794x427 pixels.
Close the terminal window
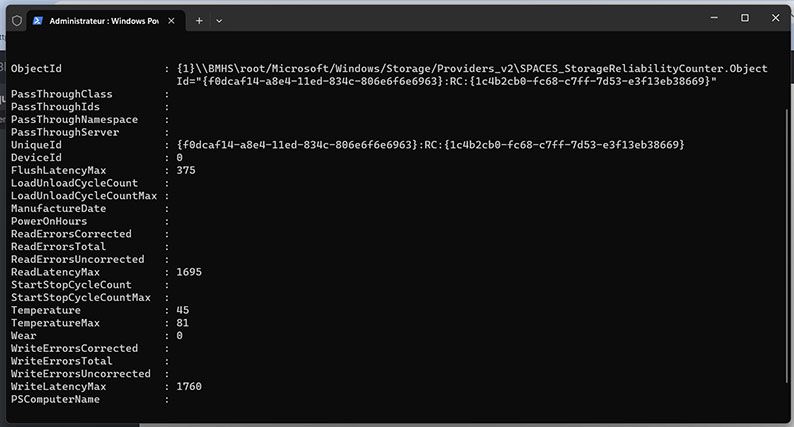click(x=775, y=18)
